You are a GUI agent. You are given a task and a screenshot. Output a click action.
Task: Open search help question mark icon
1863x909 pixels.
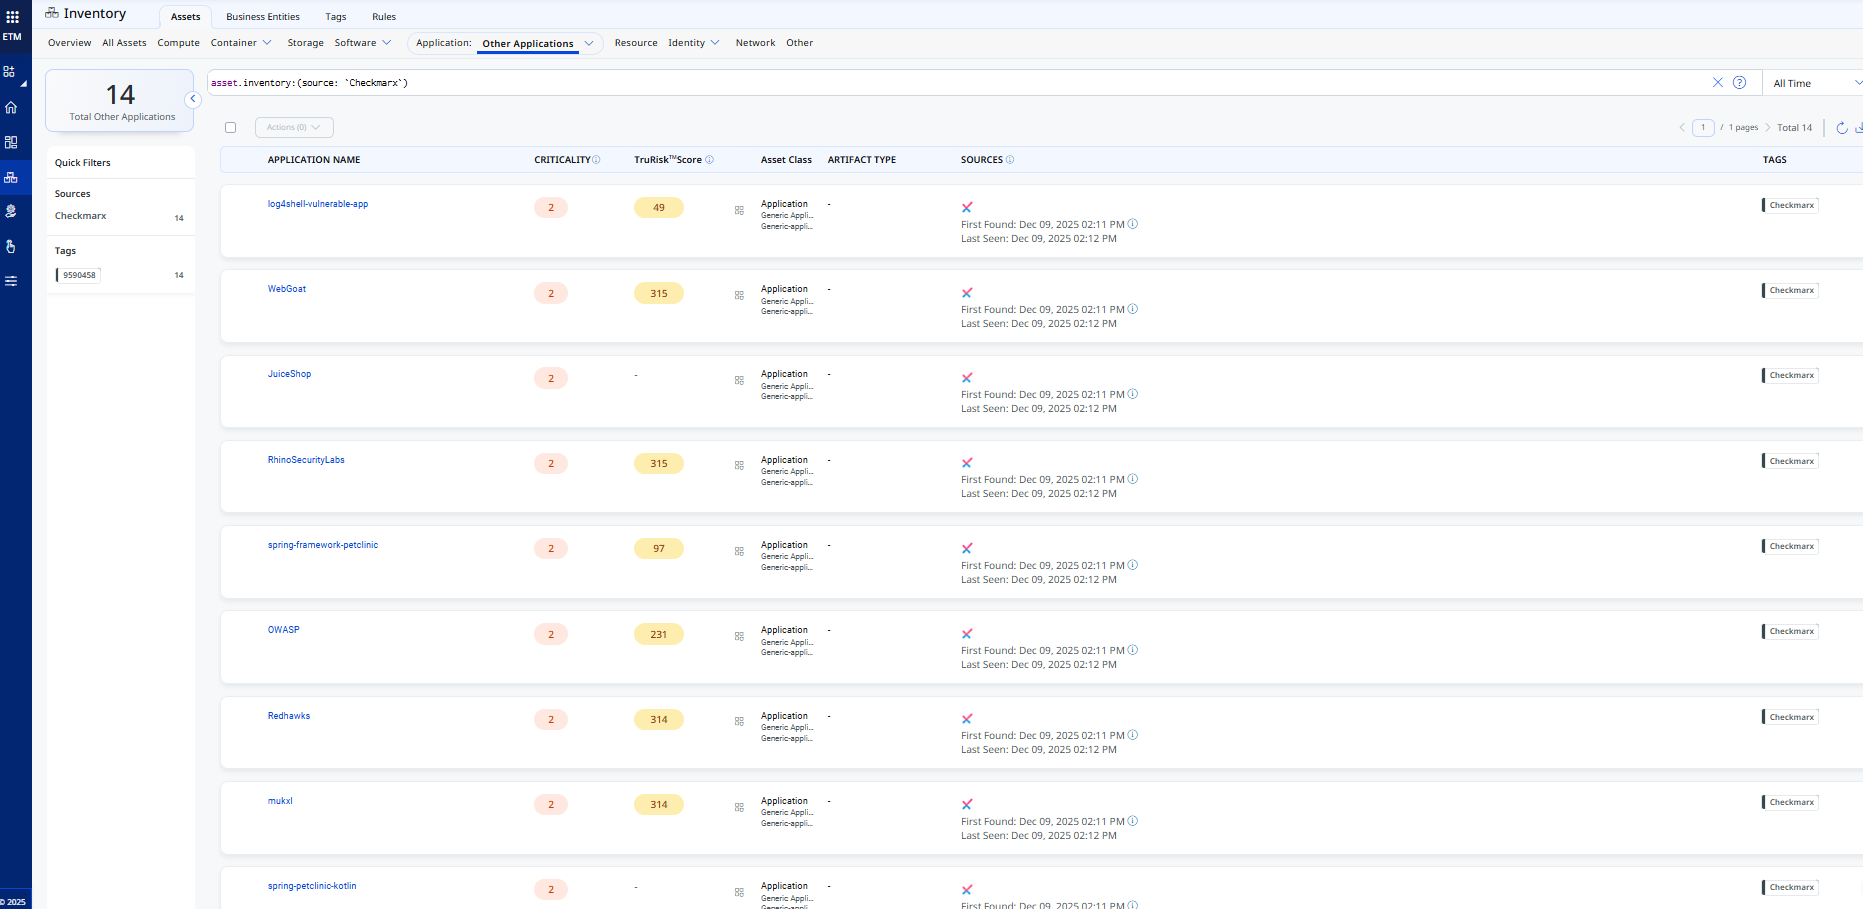(1739, 83)
